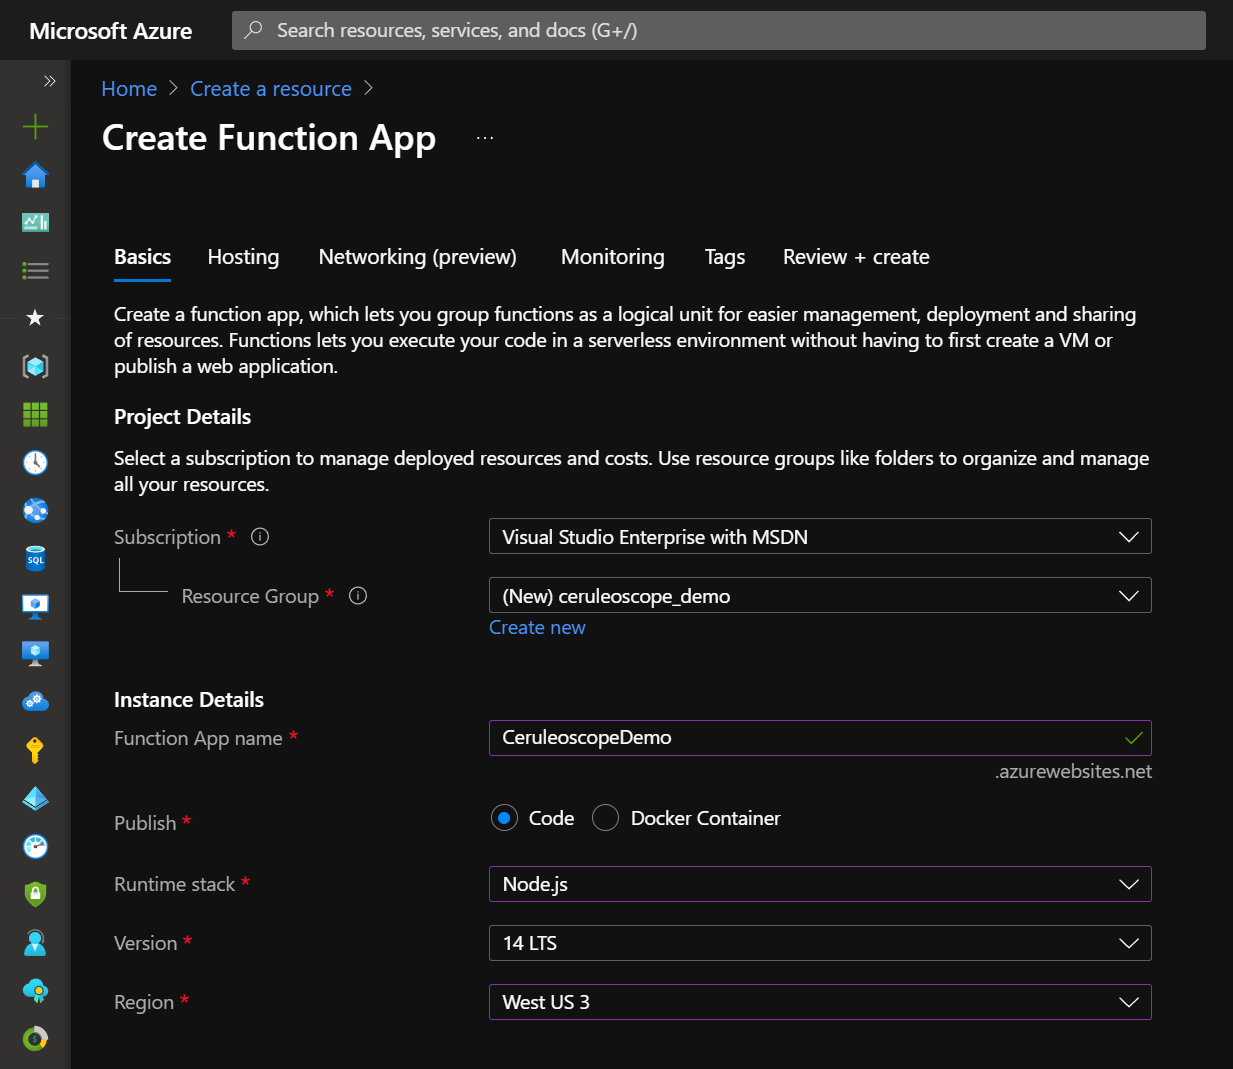Open Subscriptions yellow key icon
1233x1069 pixels.
tap(35, 750)
